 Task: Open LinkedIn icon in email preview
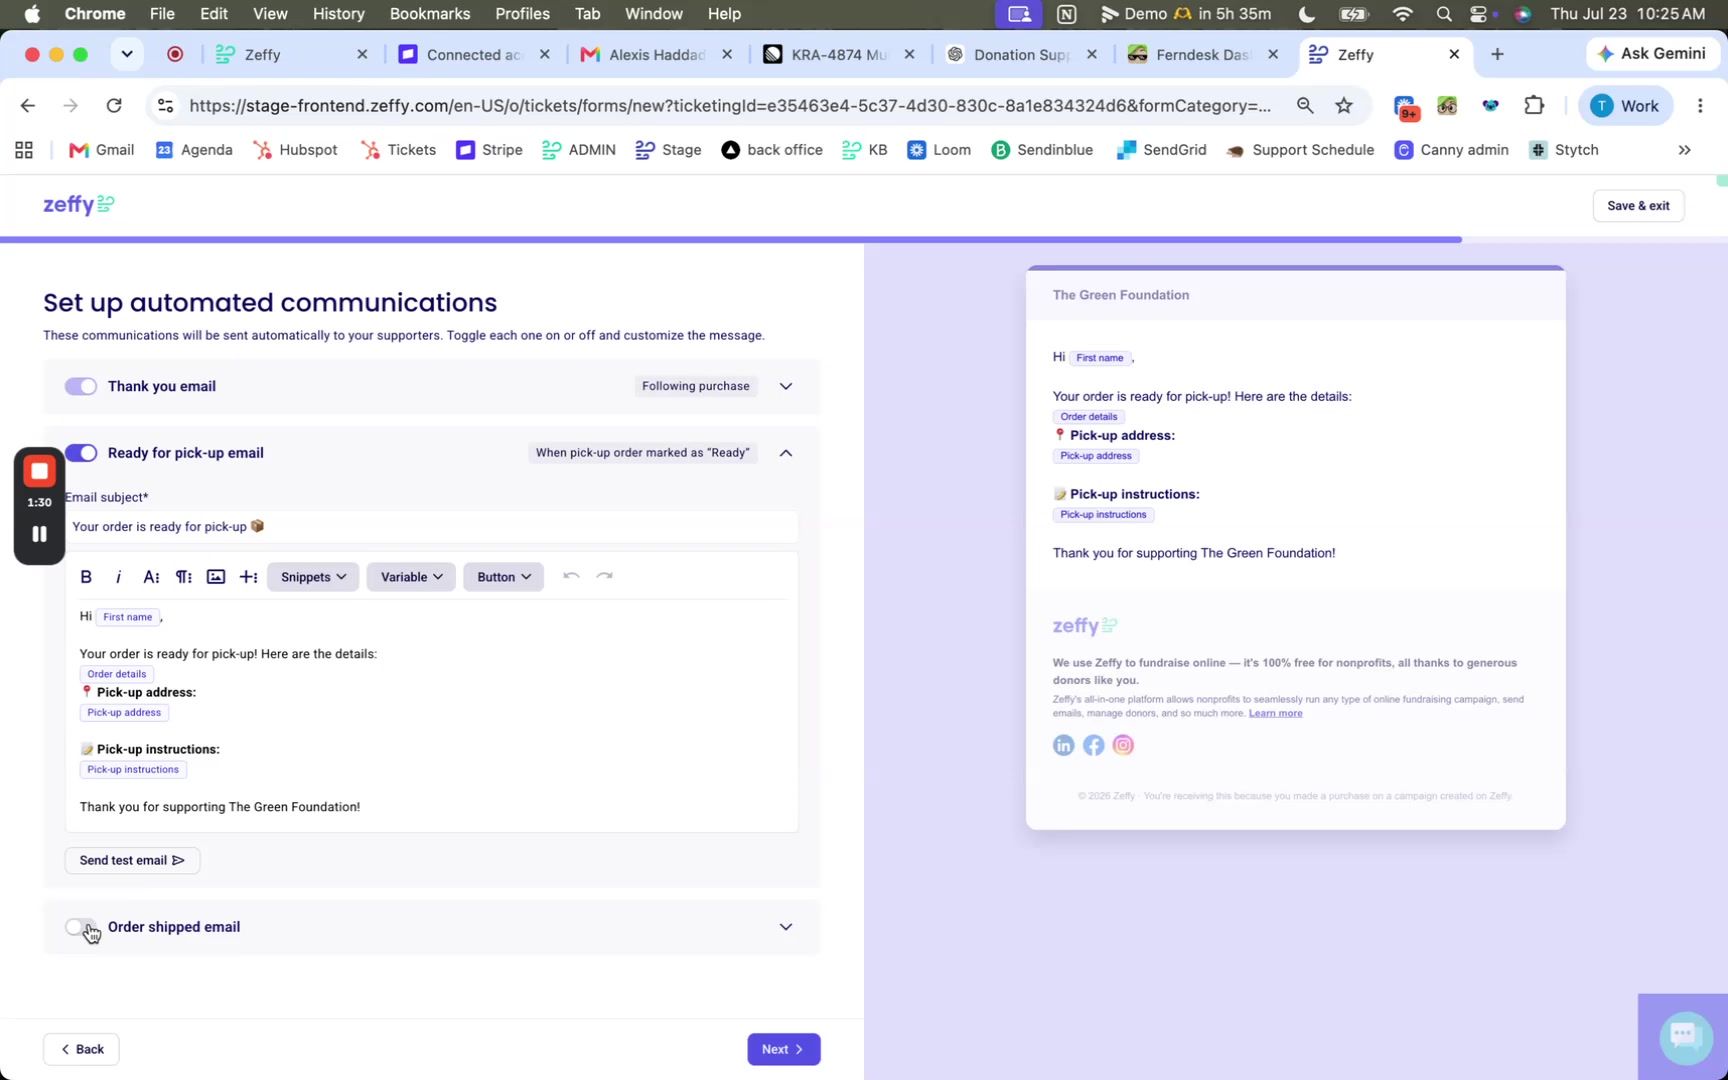coord(1063,745)
